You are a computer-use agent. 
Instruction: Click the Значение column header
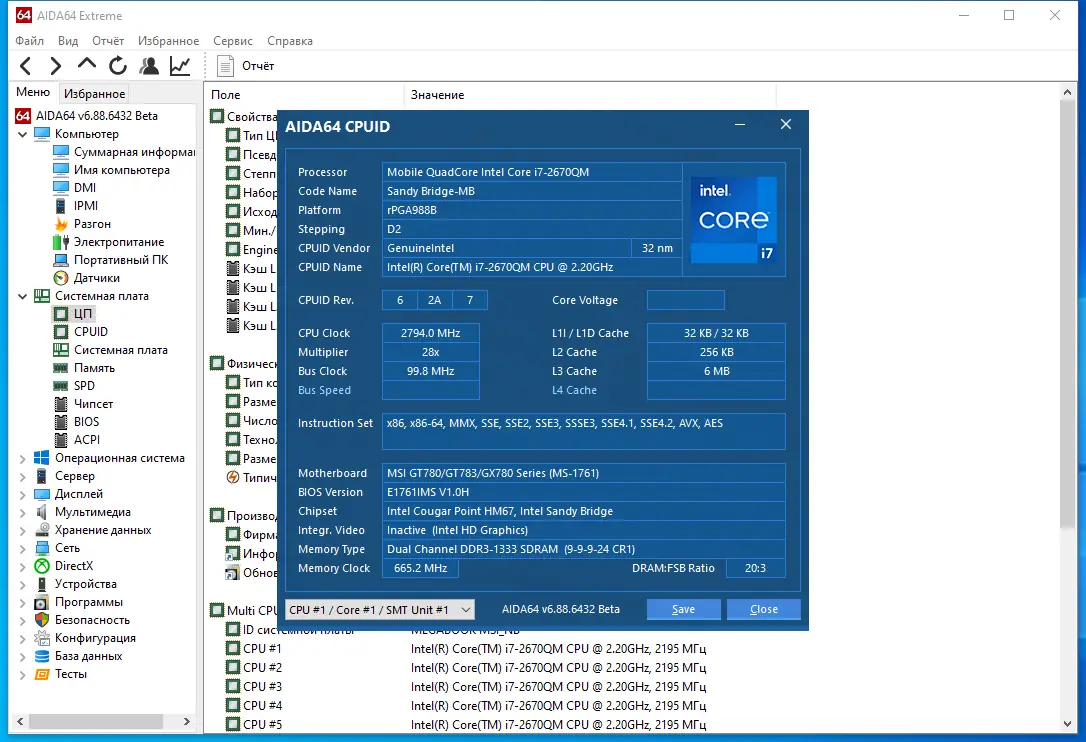click(x=437, y=95)
